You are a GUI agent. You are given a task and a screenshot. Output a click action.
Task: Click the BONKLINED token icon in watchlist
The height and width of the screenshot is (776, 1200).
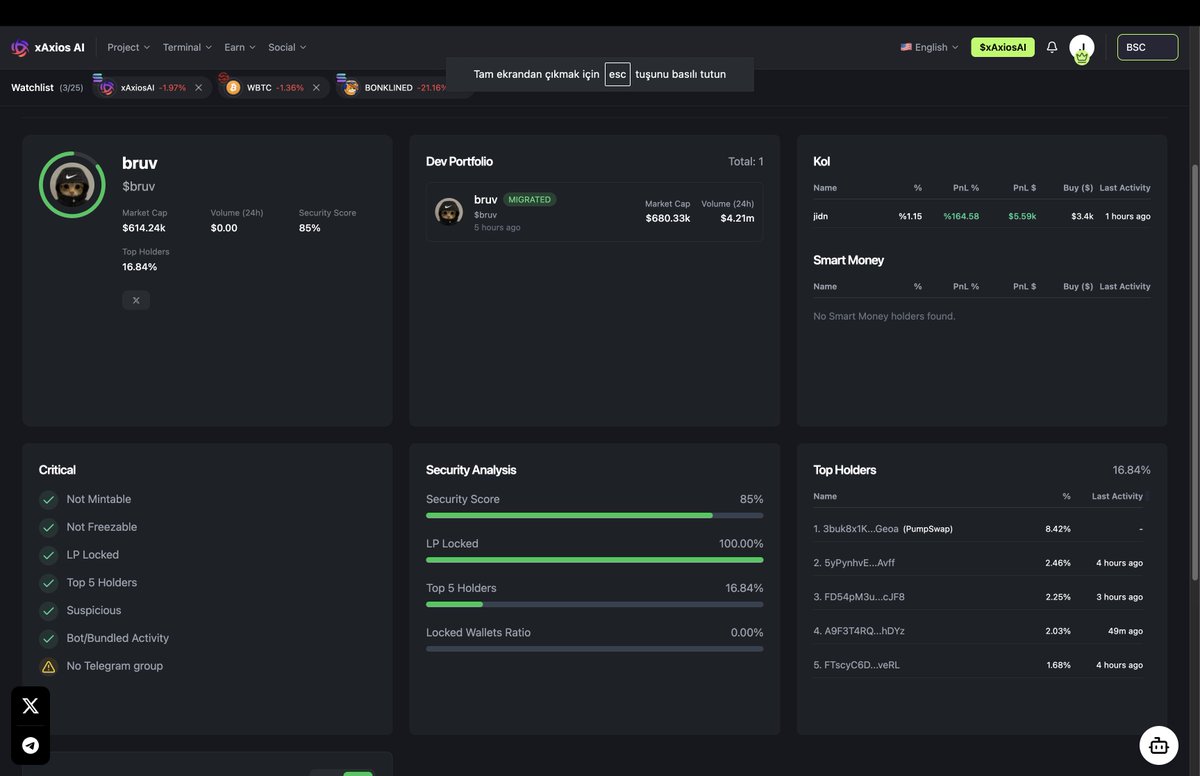tap(351, 88)
